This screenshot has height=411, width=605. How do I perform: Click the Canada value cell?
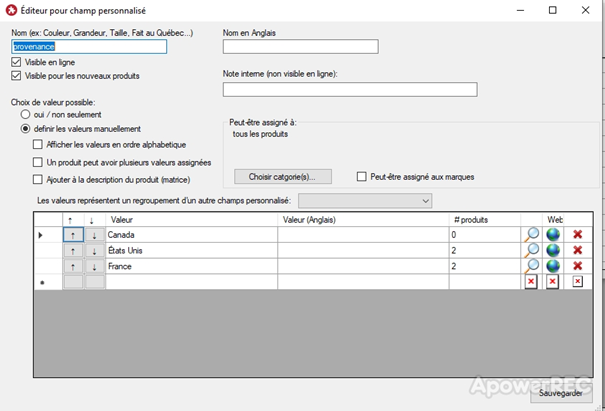coord(191,235)
